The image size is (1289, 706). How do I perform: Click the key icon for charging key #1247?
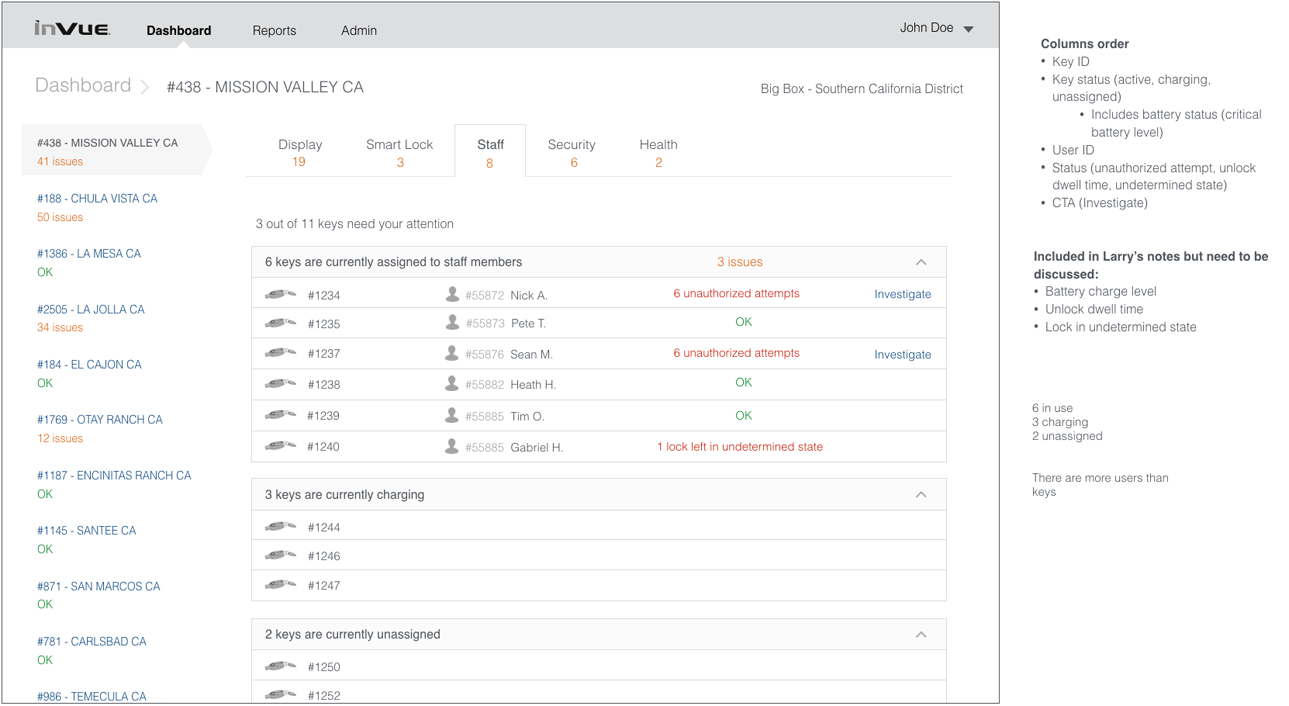pos(280,585)
